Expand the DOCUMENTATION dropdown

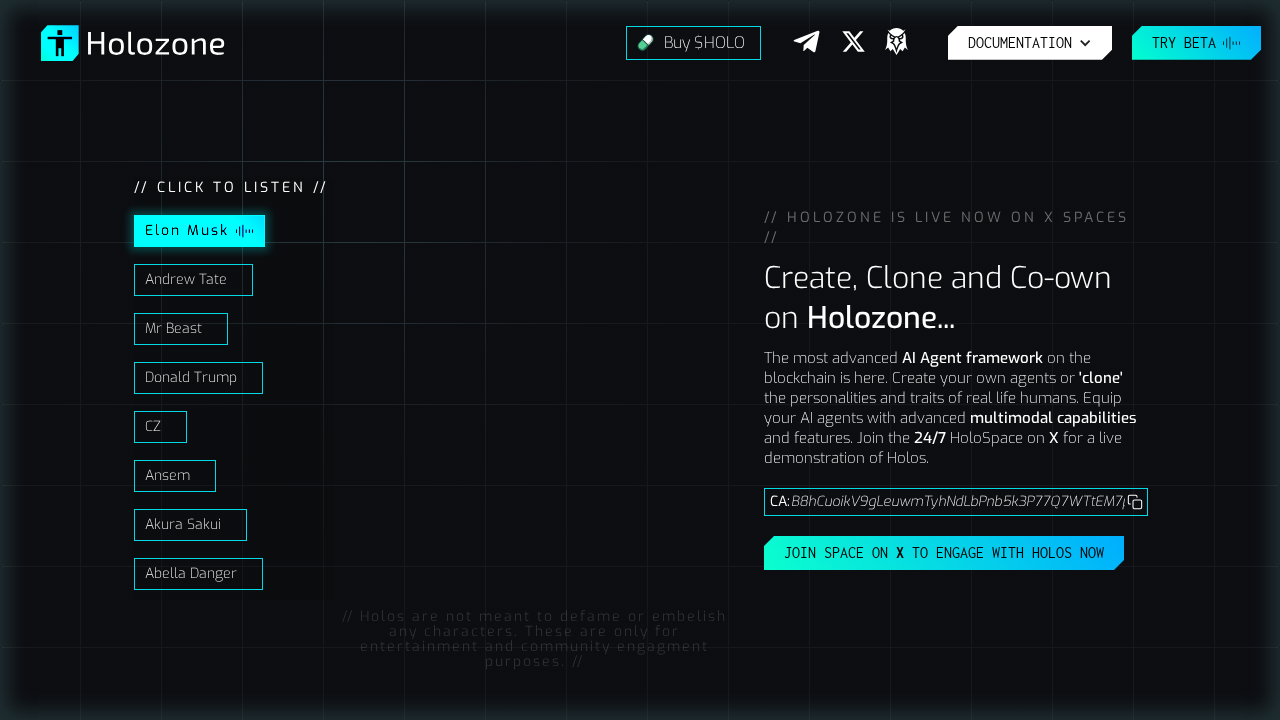pos(1029,43)
